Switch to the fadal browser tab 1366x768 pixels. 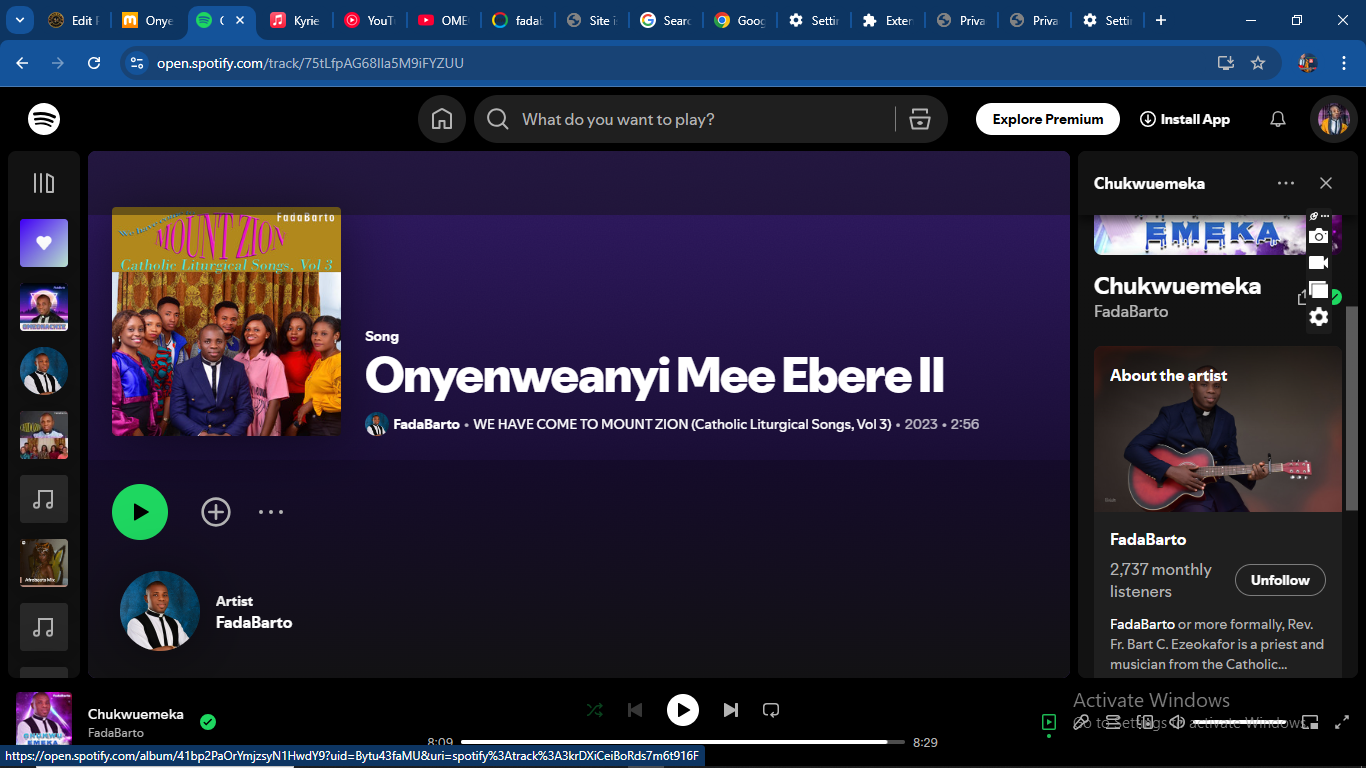tap(518, 20)
